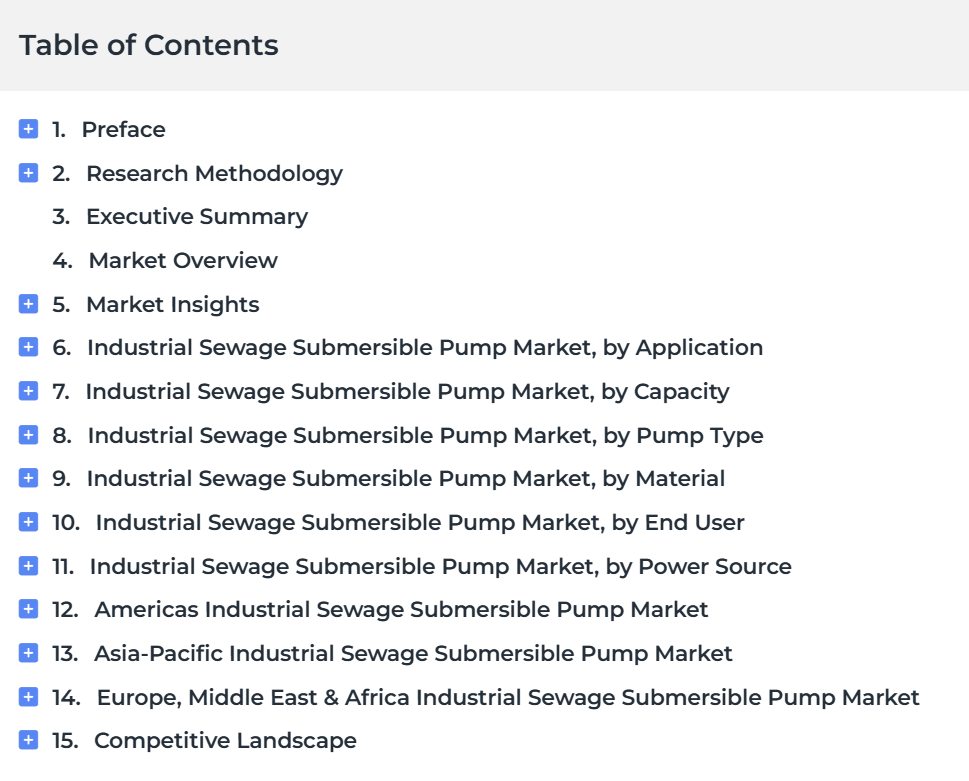This screenshot has width=969, height=781.
Task: Click plus icon for Europe, Middle East & Africa
Action: (28, 697)
